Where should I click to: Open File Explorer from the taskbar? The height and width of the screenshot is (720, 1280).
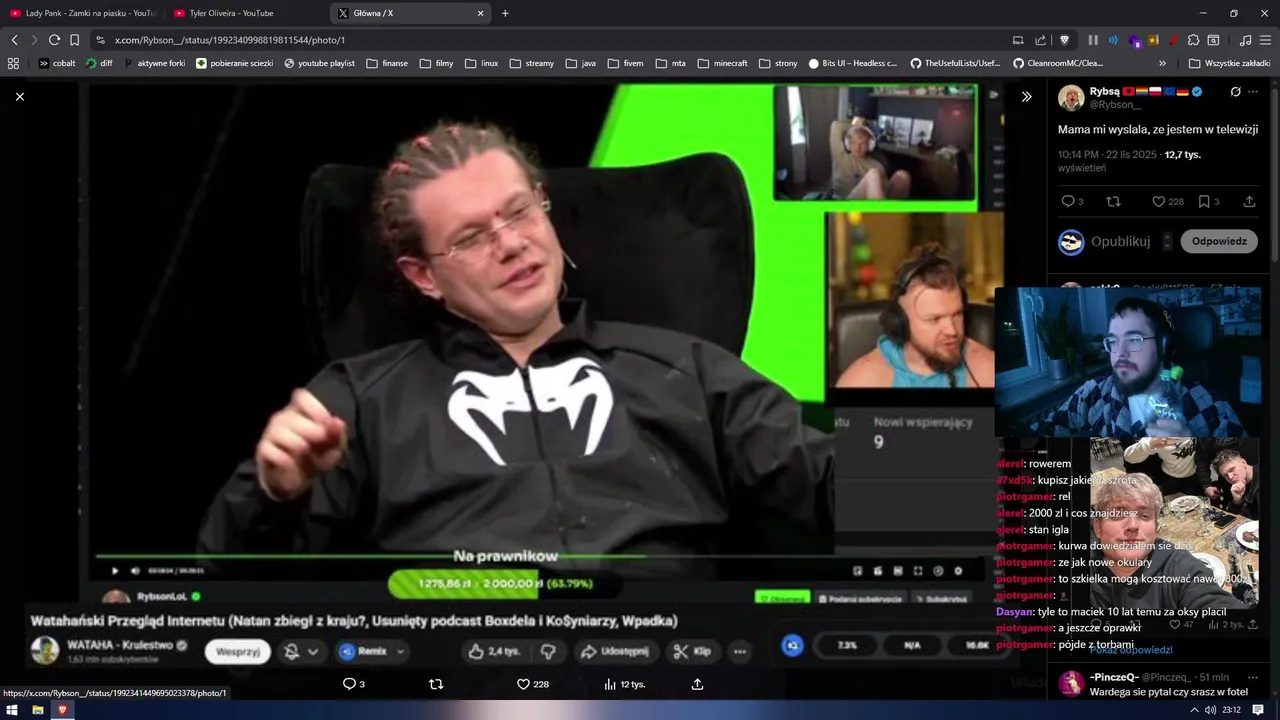(38, 710)
